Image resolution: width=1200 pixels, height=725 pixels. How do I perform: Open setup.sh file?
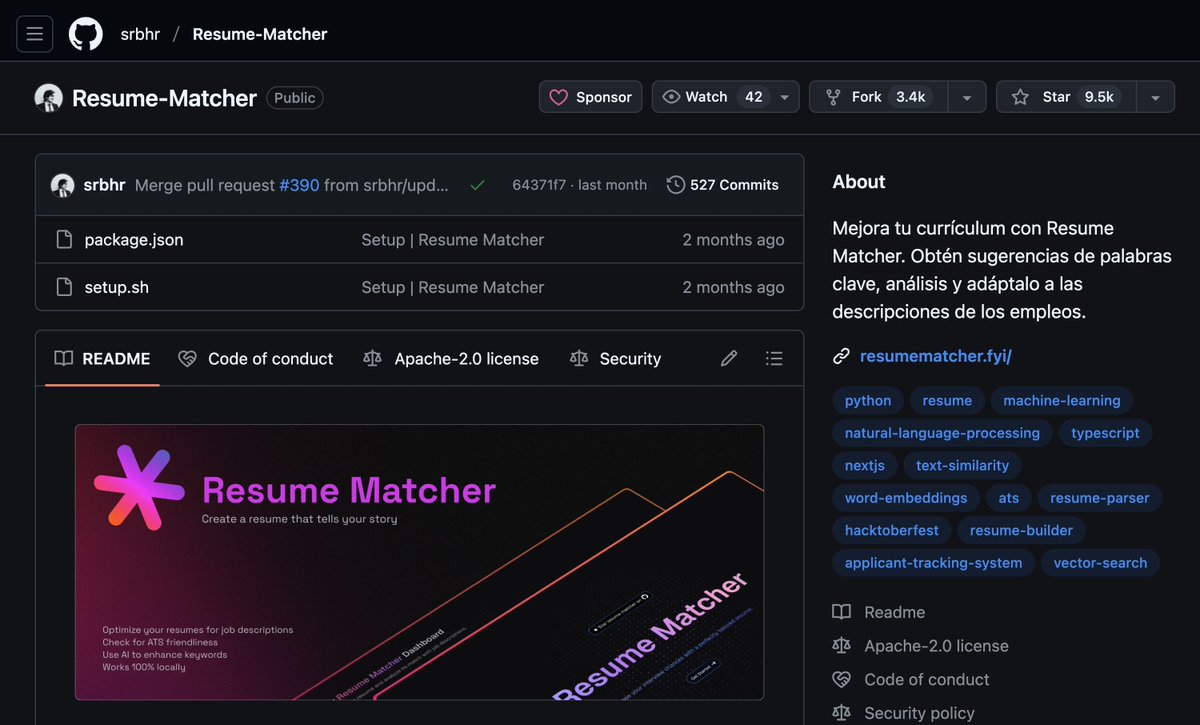[117, 287]
